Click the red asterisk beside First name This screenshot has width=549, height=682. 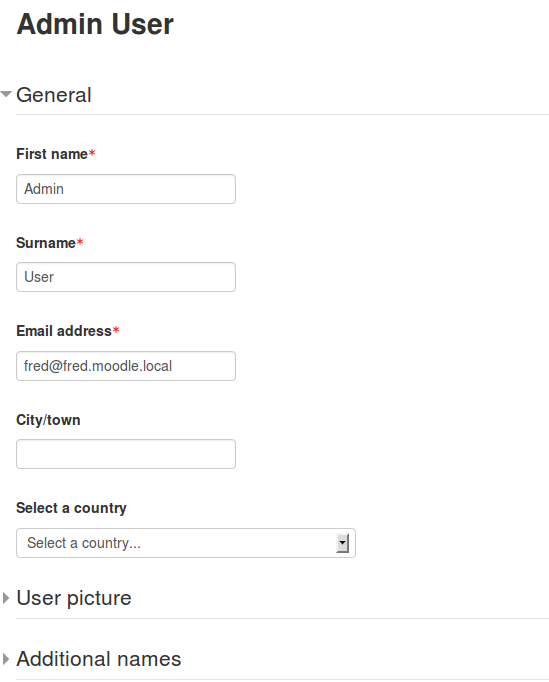[92, 153]
